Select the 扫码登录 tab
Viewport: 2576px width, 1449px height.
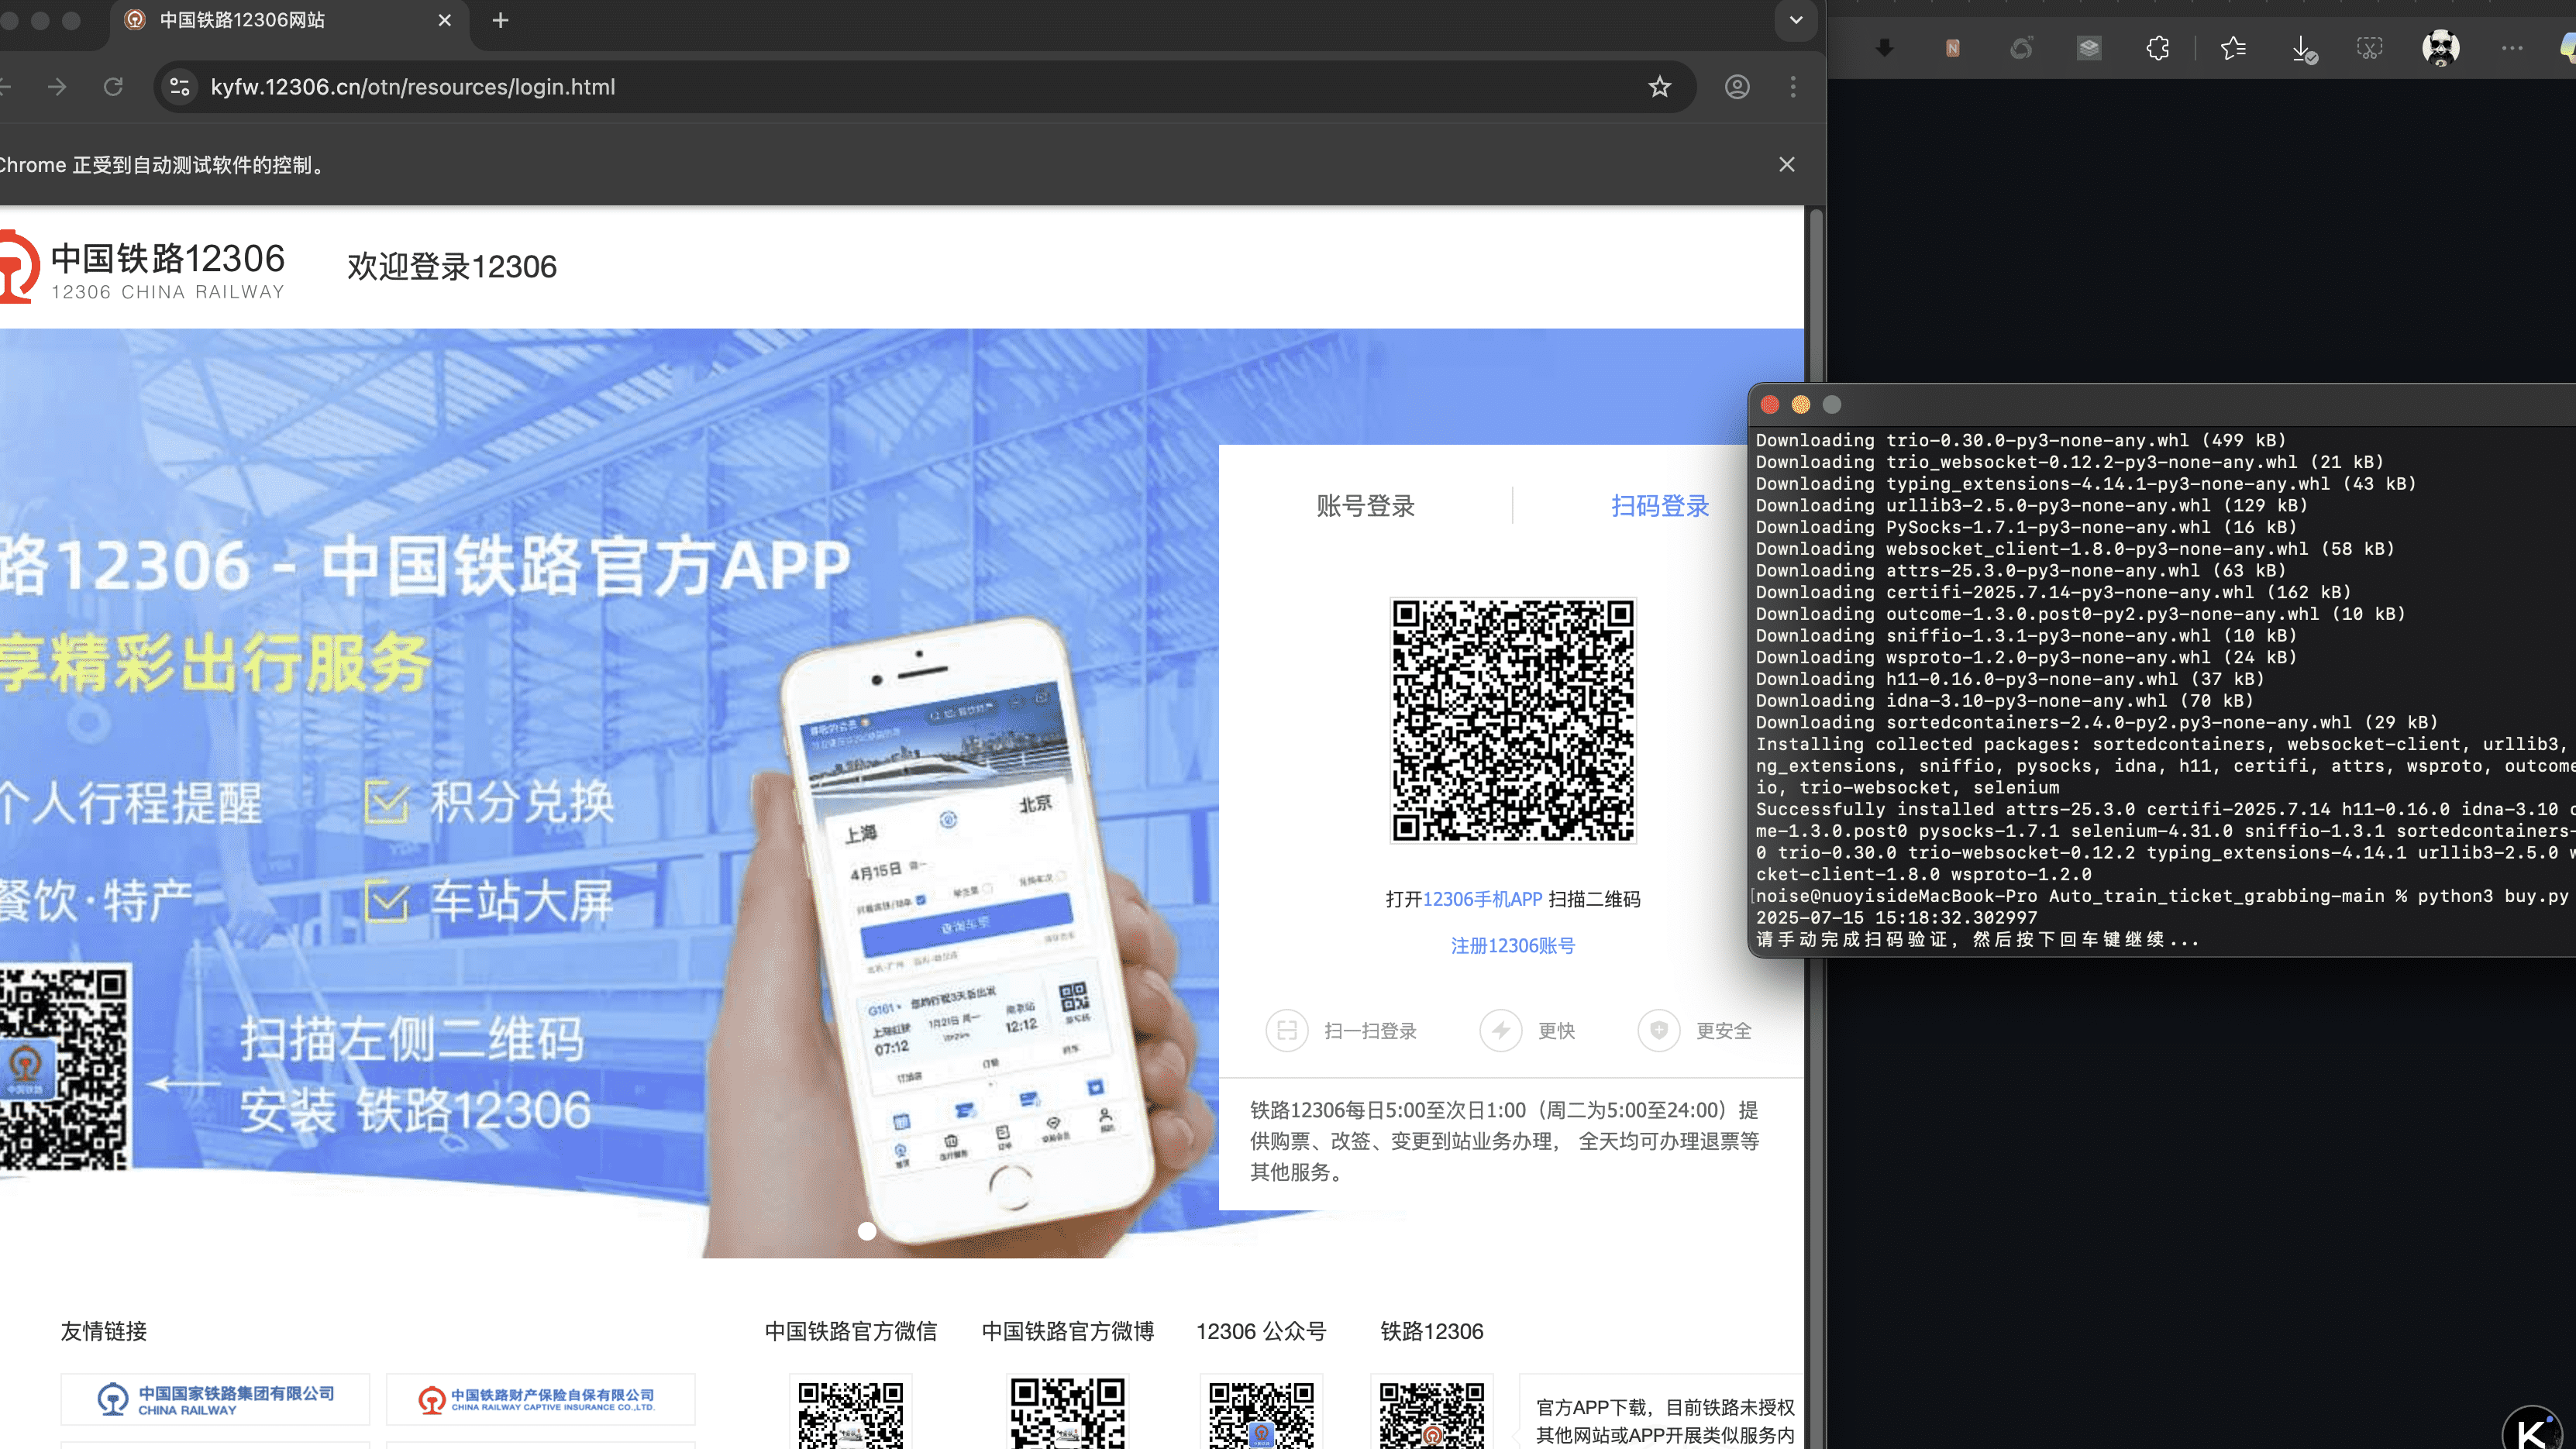pos(1660,506)
